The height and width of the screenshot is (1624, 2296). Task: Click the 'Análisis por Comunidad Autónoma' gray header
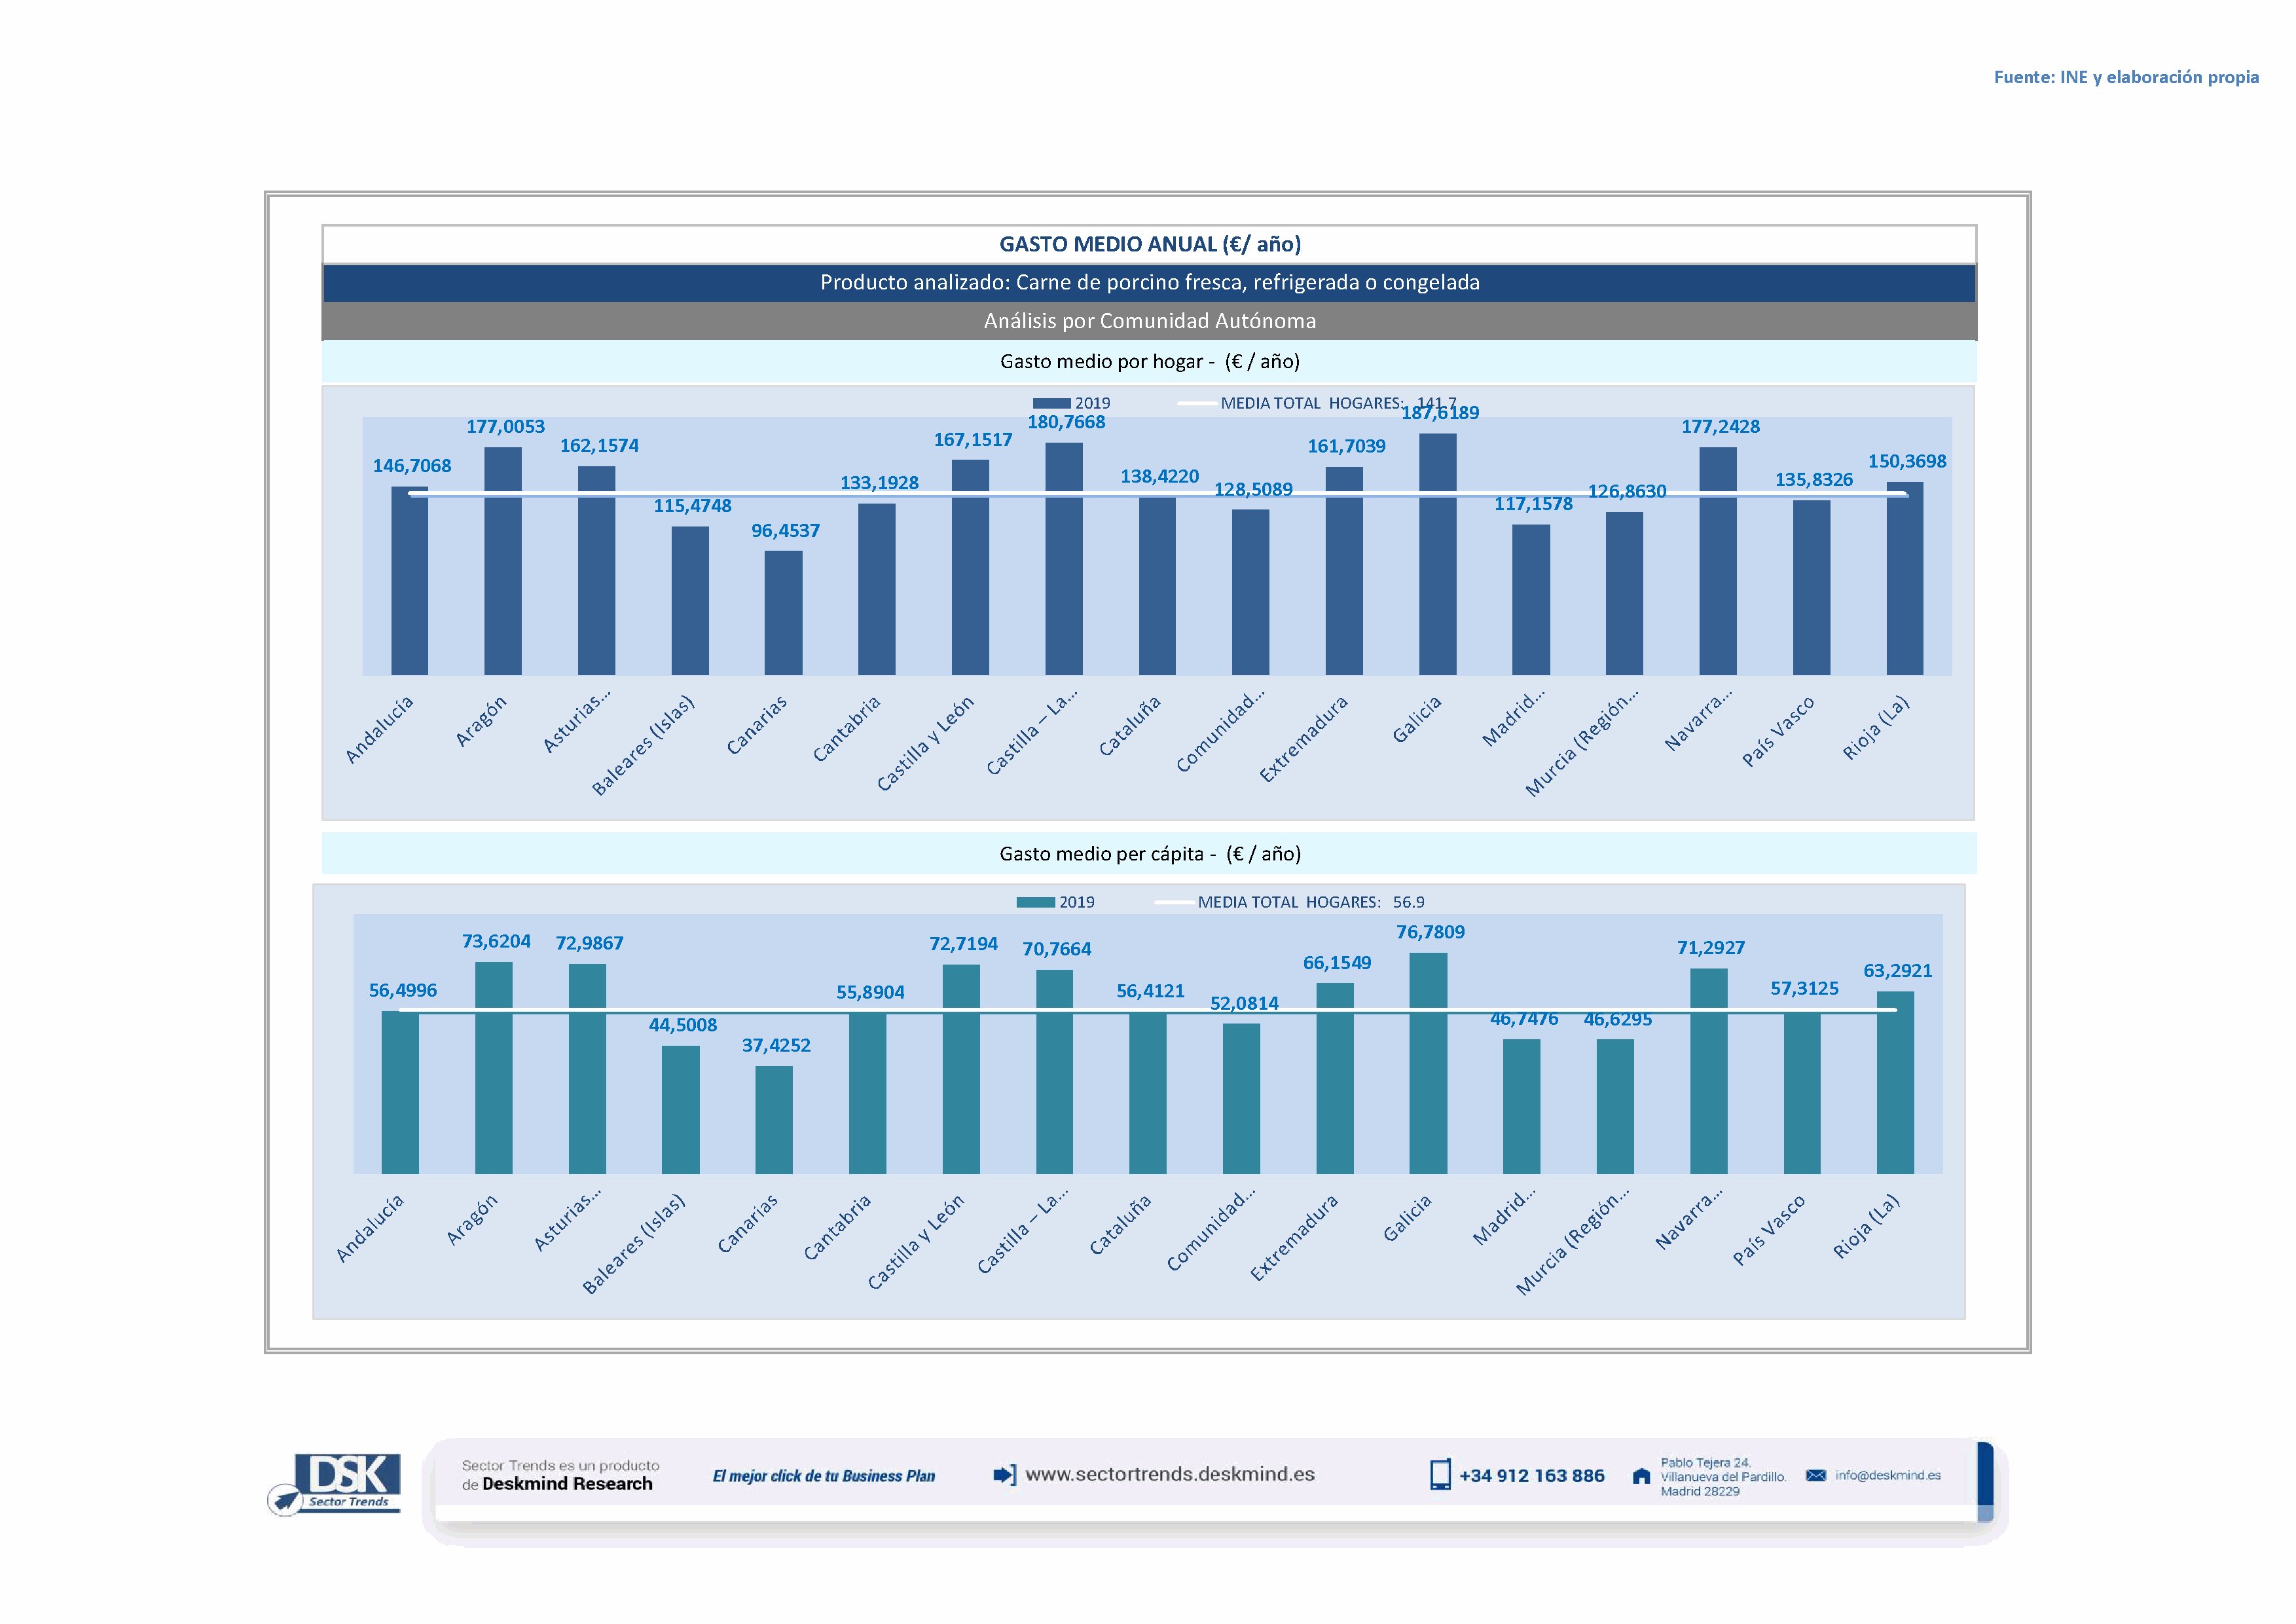[x=1149, y=321]
